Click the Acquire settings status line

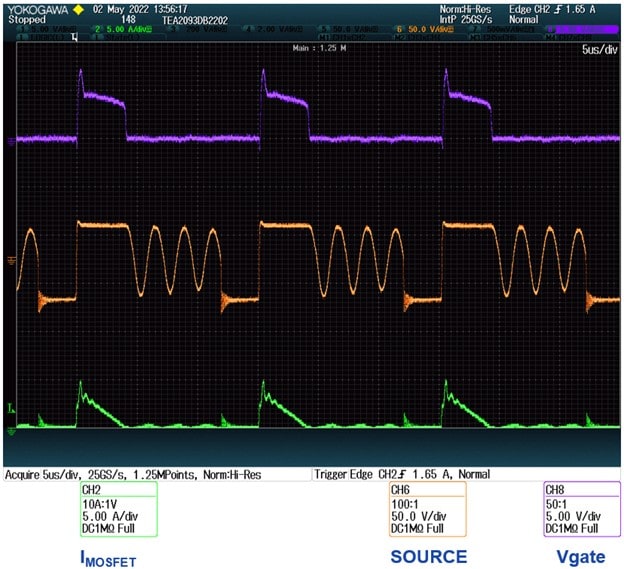(x=155, y=473)
